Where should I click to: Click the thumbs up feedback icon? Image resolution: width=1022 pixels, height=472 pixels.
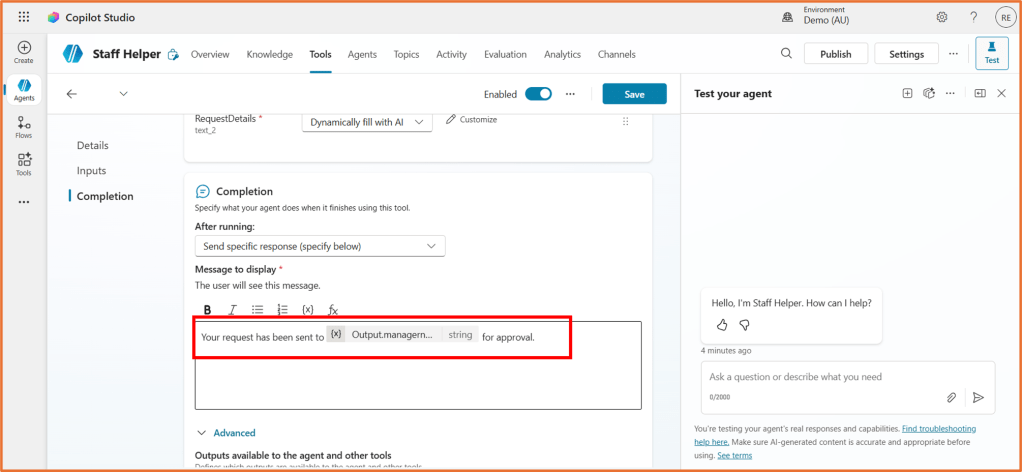(x=722, y=325)
